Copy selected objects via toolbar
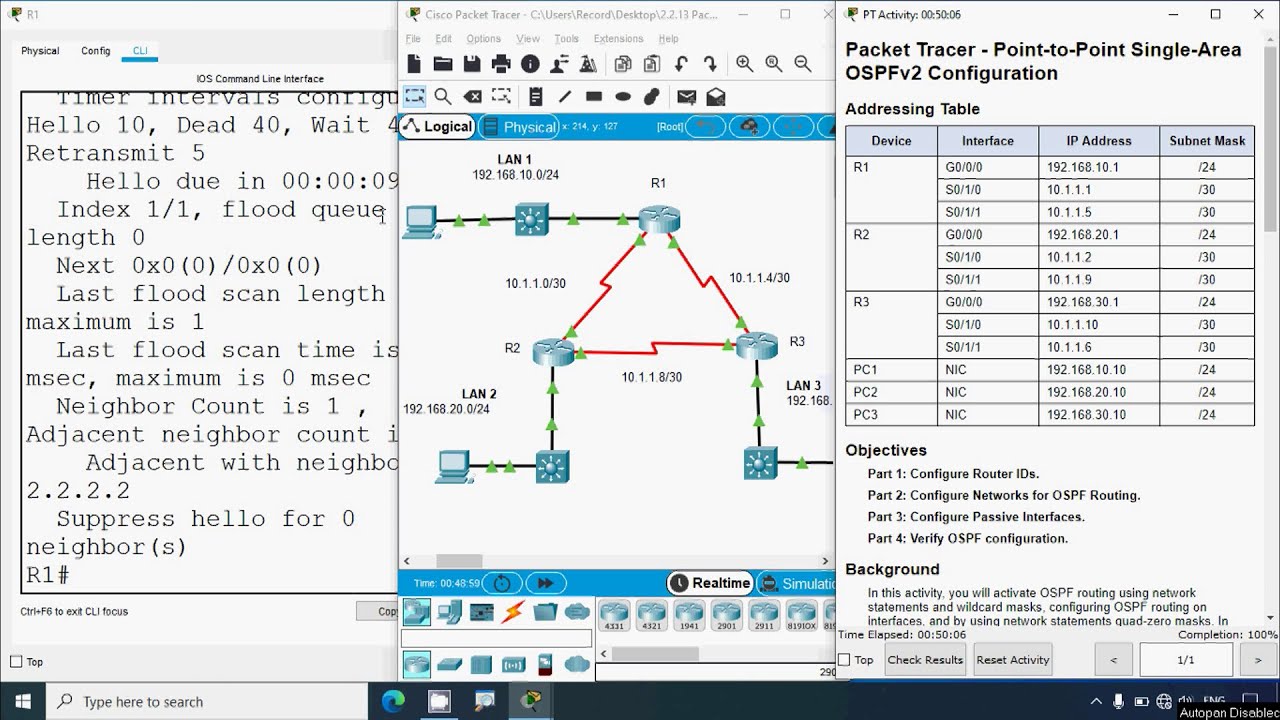 (623, 64)
